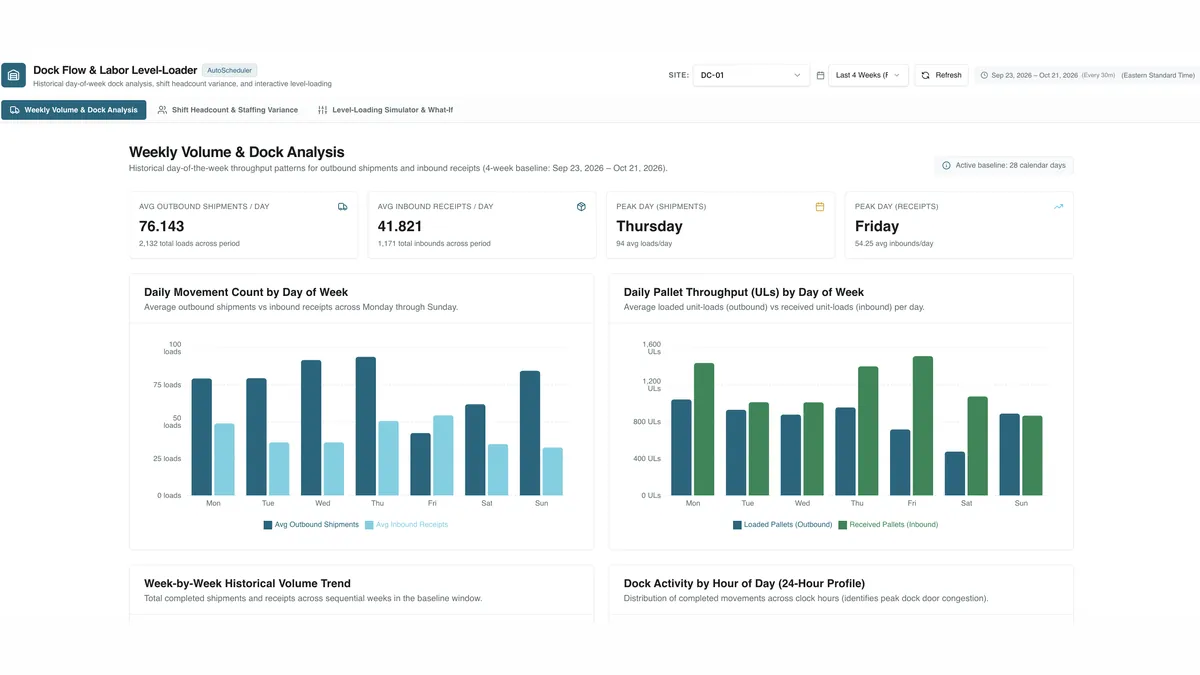Click truck icon in Avg Outbound Shipments card
This screenshot has height=675, width=1200.
343,207
